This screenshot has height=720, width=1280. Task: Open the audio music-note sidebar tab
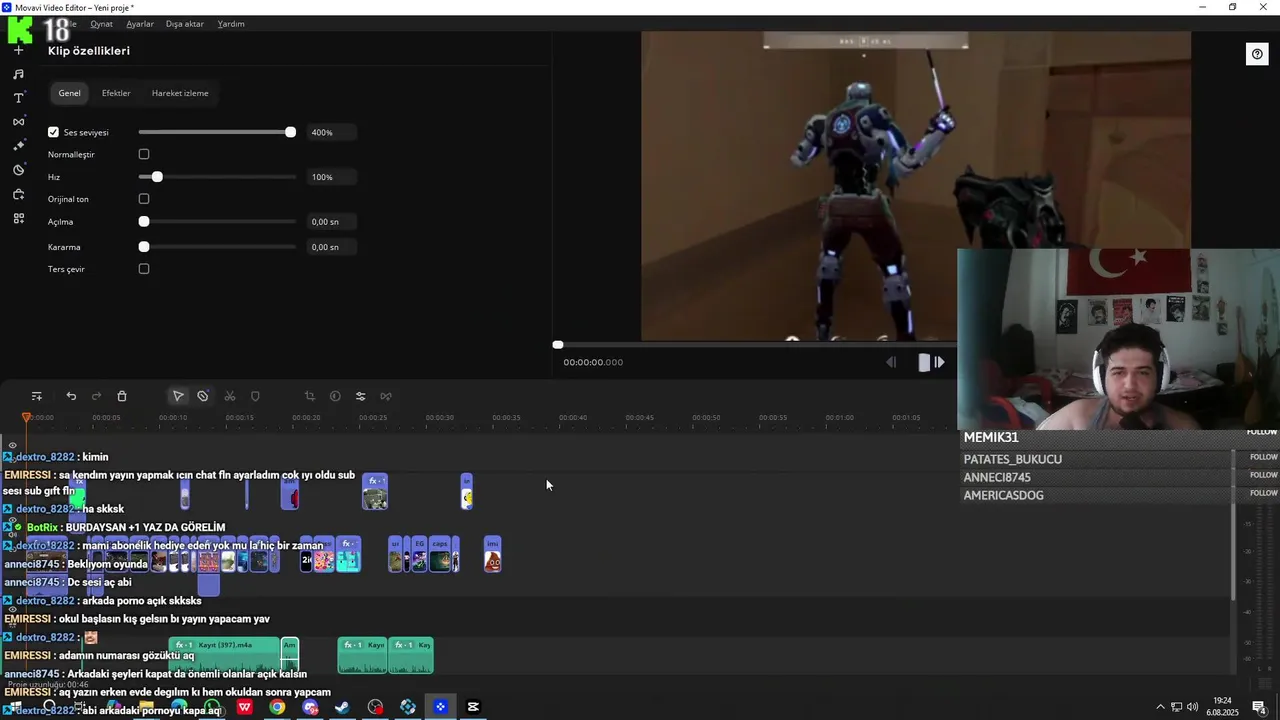[18, 74]
